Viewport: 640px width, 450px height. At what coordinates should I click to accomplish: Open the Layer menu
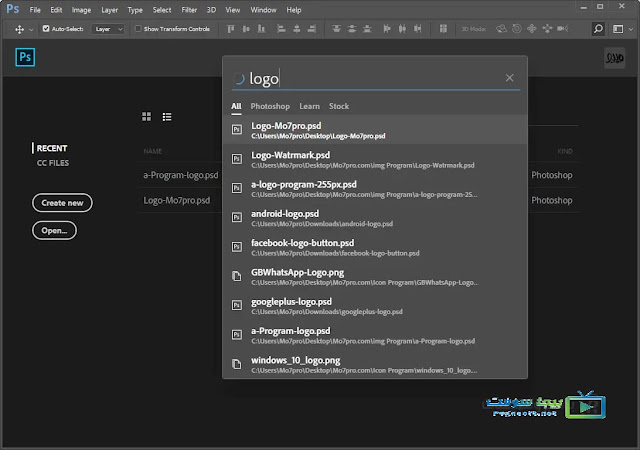click(x=109, y=10)
